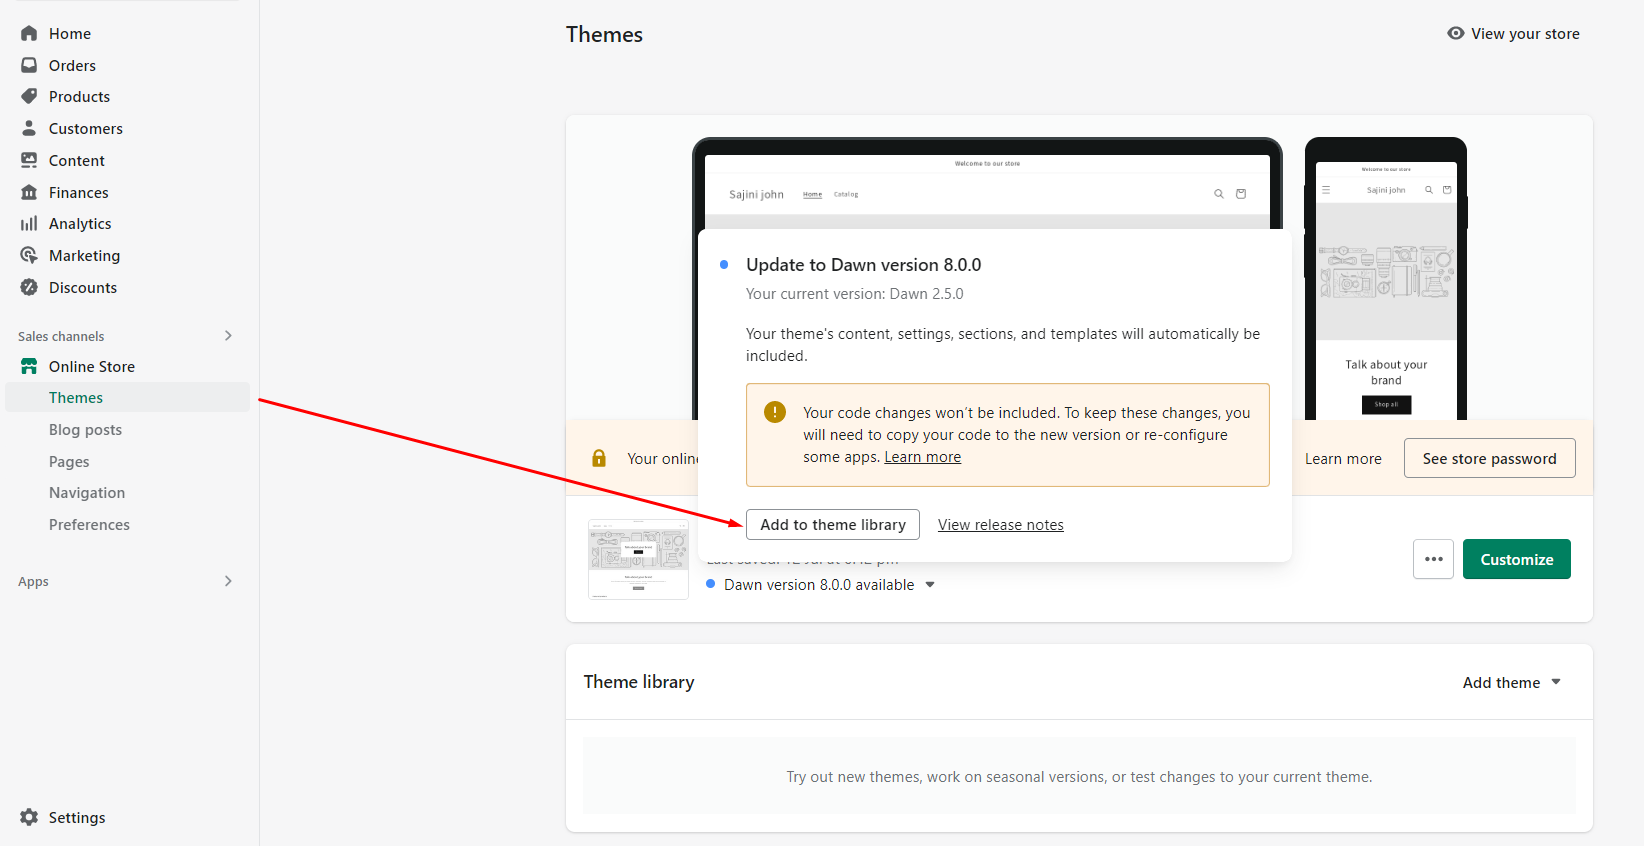Image resolution: width=1644 pixels, height=846 pixels.
Task: Click Add to theme library button
Action: coord(833,524)
